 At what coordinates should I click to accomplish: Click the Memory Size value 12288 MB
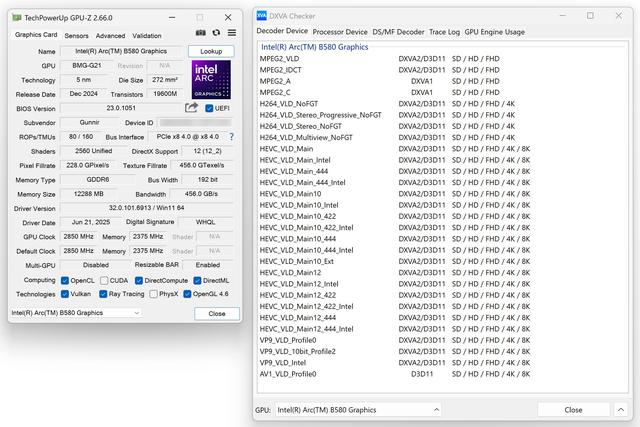(89, 194)
